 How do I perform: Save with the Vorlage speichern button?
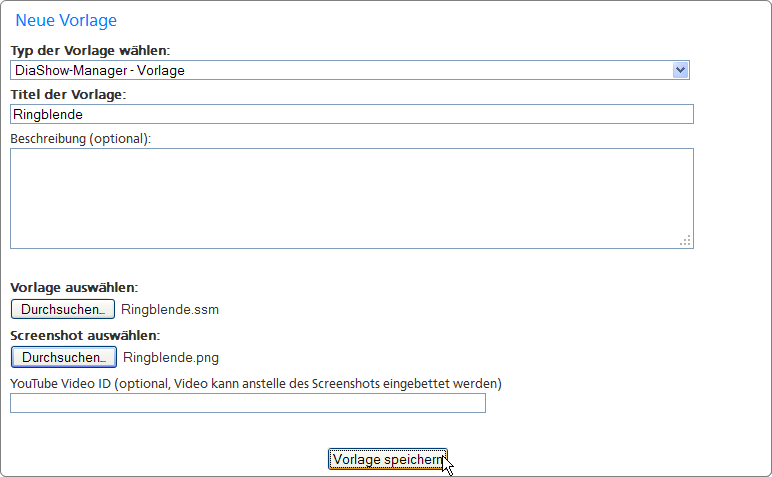click(x=387, y=459)
